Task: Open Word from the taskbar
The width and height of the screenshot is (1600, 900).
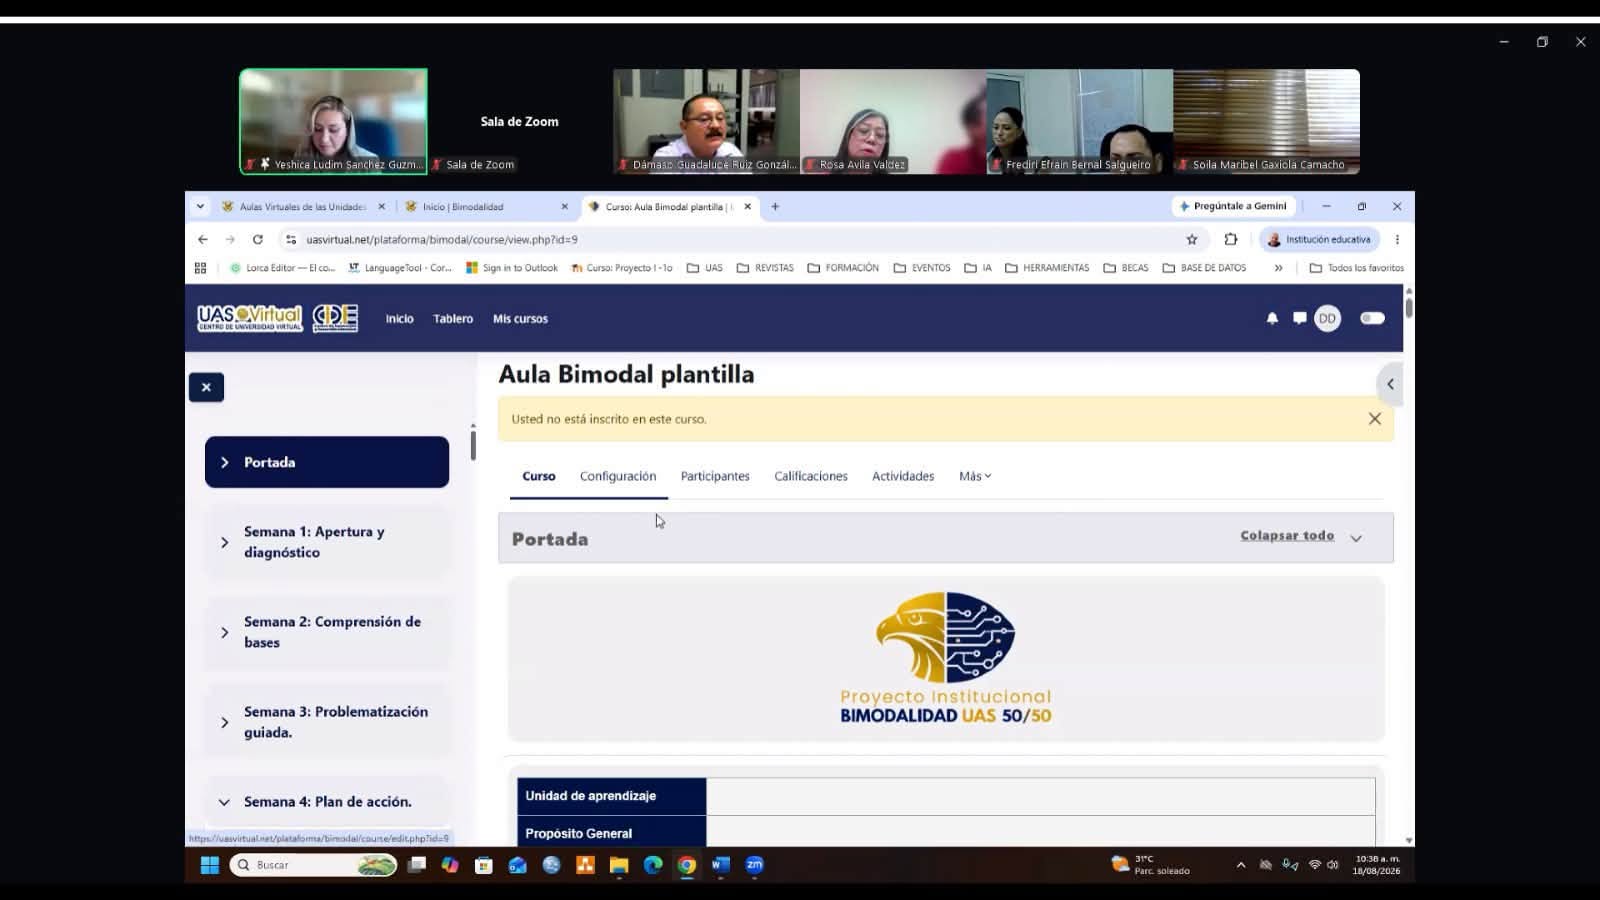Action: point(721,865)
